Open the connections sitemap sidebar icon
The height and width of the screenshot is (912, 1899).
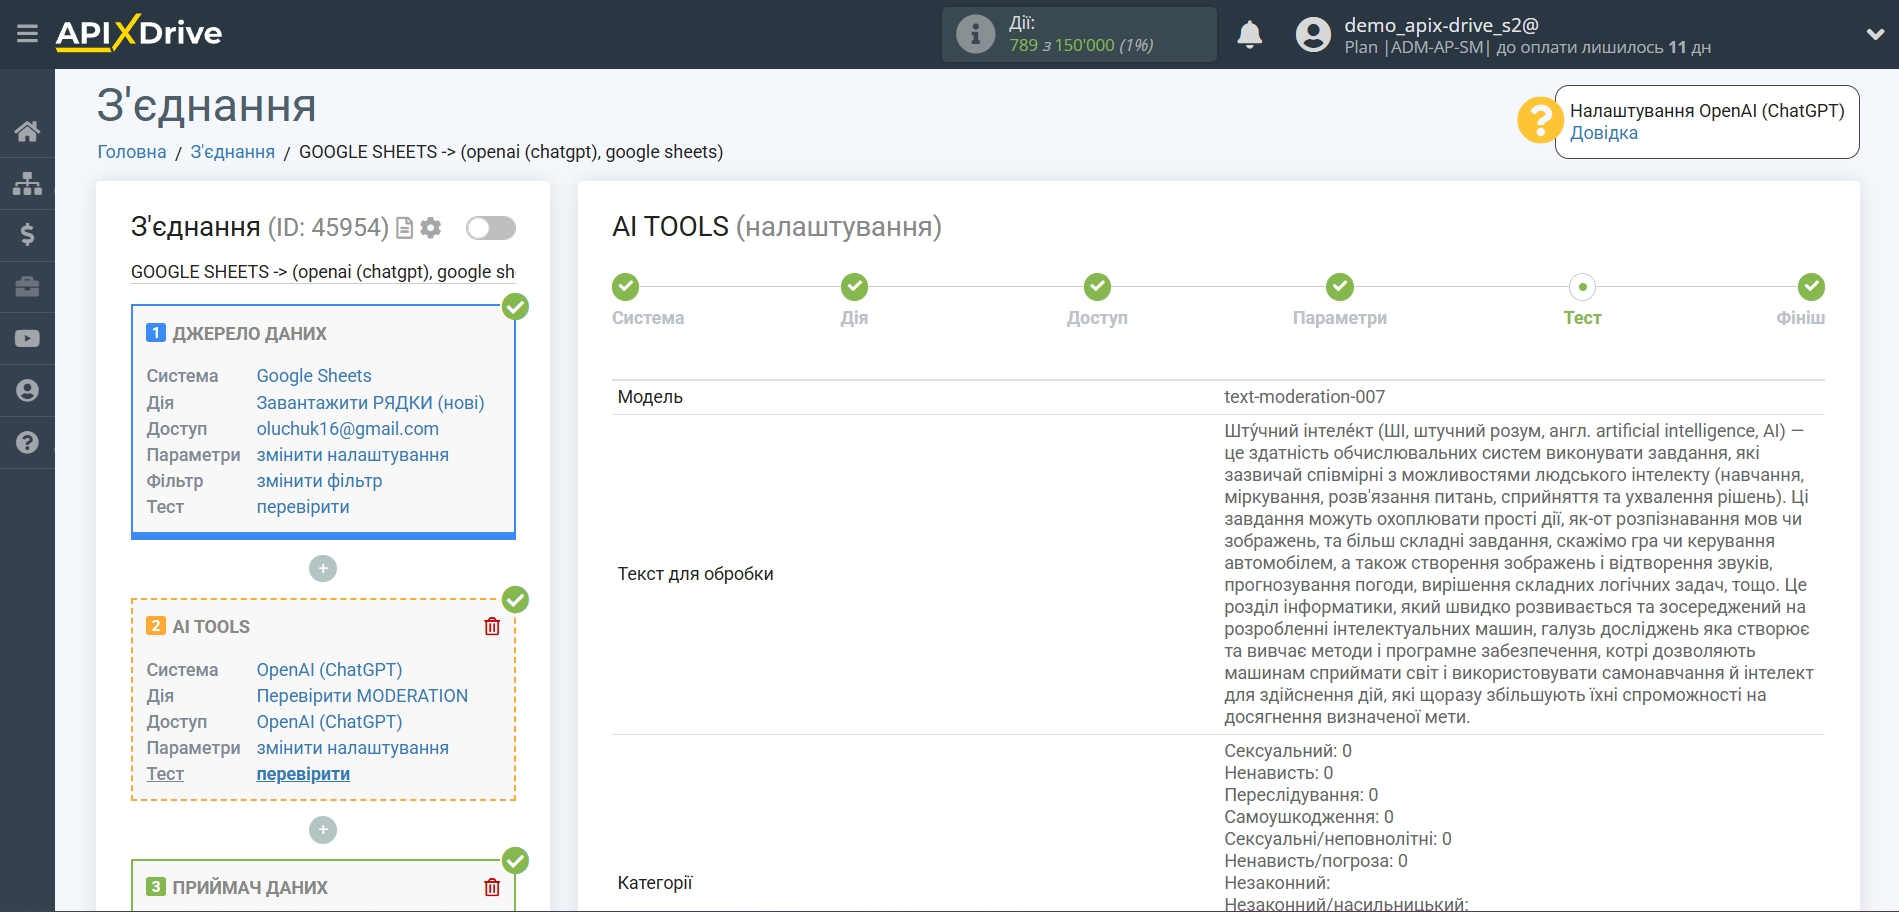pyautogui.click(x=27, y=183)
